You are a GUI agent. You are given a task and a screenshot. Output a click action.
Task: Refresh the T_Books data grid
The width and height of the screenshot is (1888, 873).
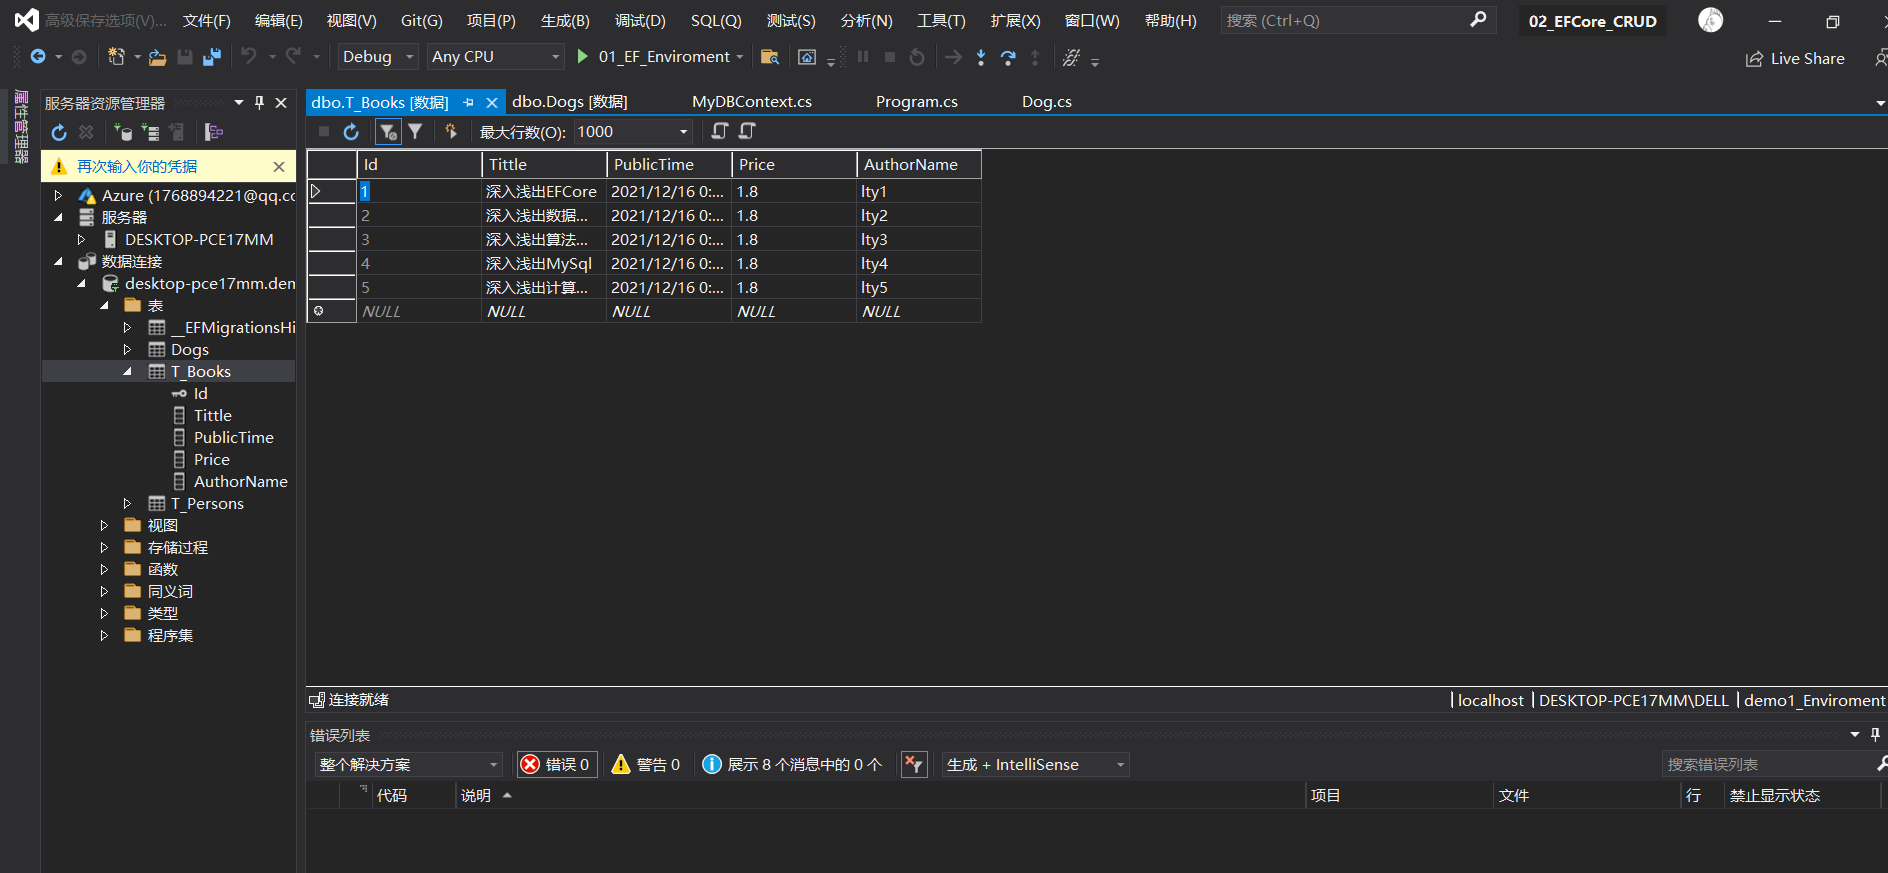[351, 132]
